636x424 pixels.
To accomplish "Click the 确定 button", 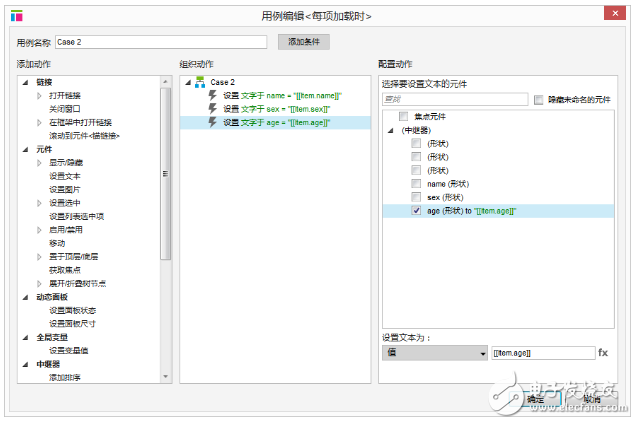I will click(535, 399).
